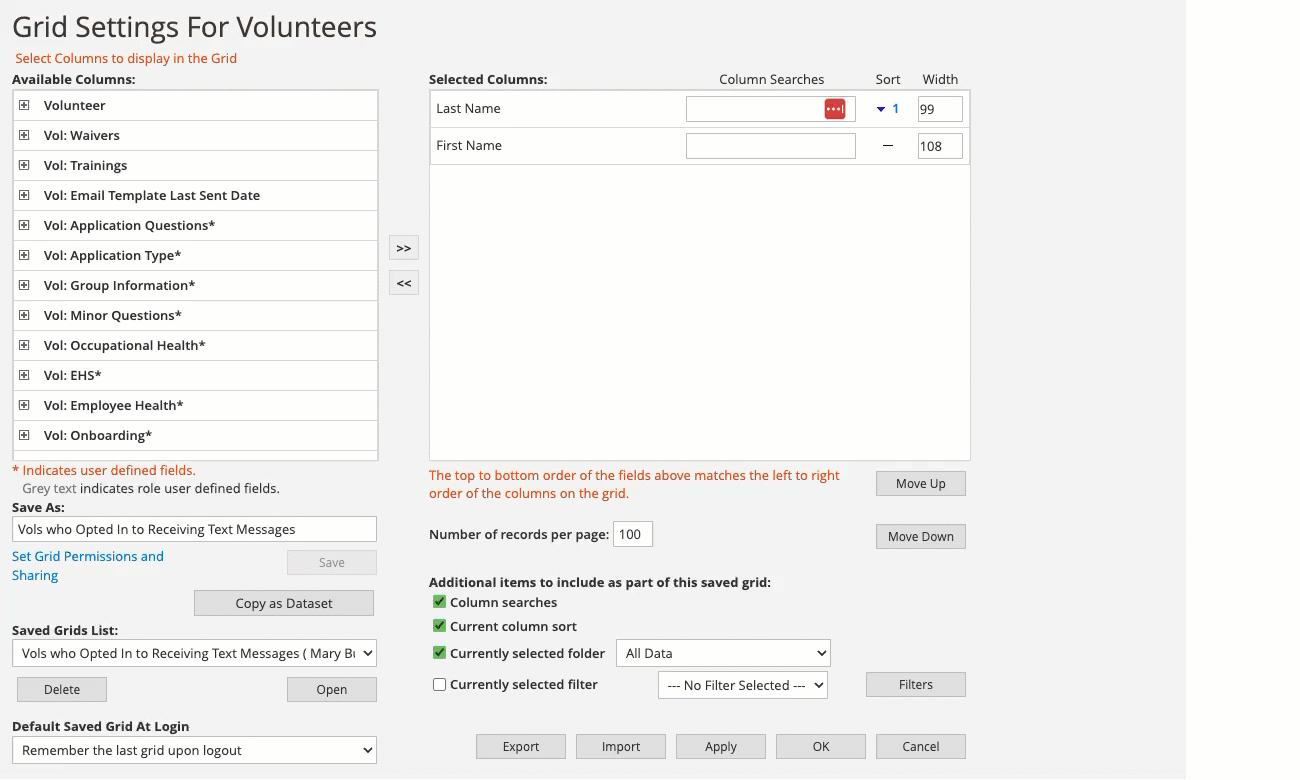Open the Saved Grids List dropdown
This screenshot has width=1300, height=780.
[x=194, y=653]
